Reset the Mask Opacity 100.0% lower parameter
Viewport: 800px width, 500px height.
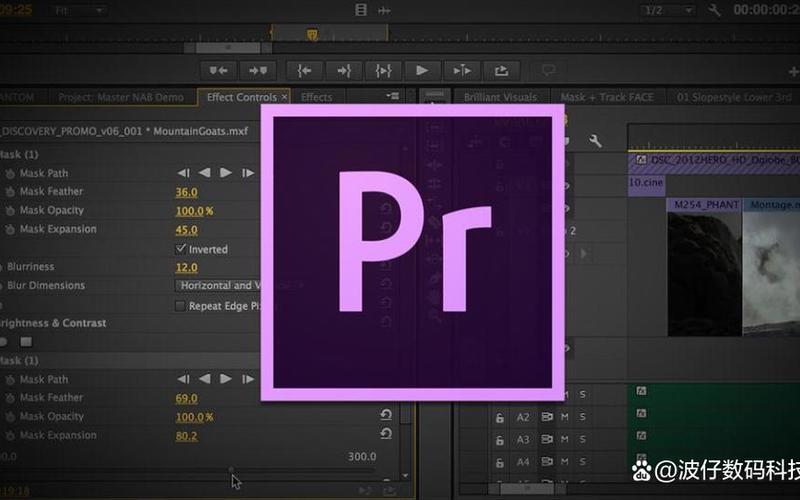click(x=386, y=415)
